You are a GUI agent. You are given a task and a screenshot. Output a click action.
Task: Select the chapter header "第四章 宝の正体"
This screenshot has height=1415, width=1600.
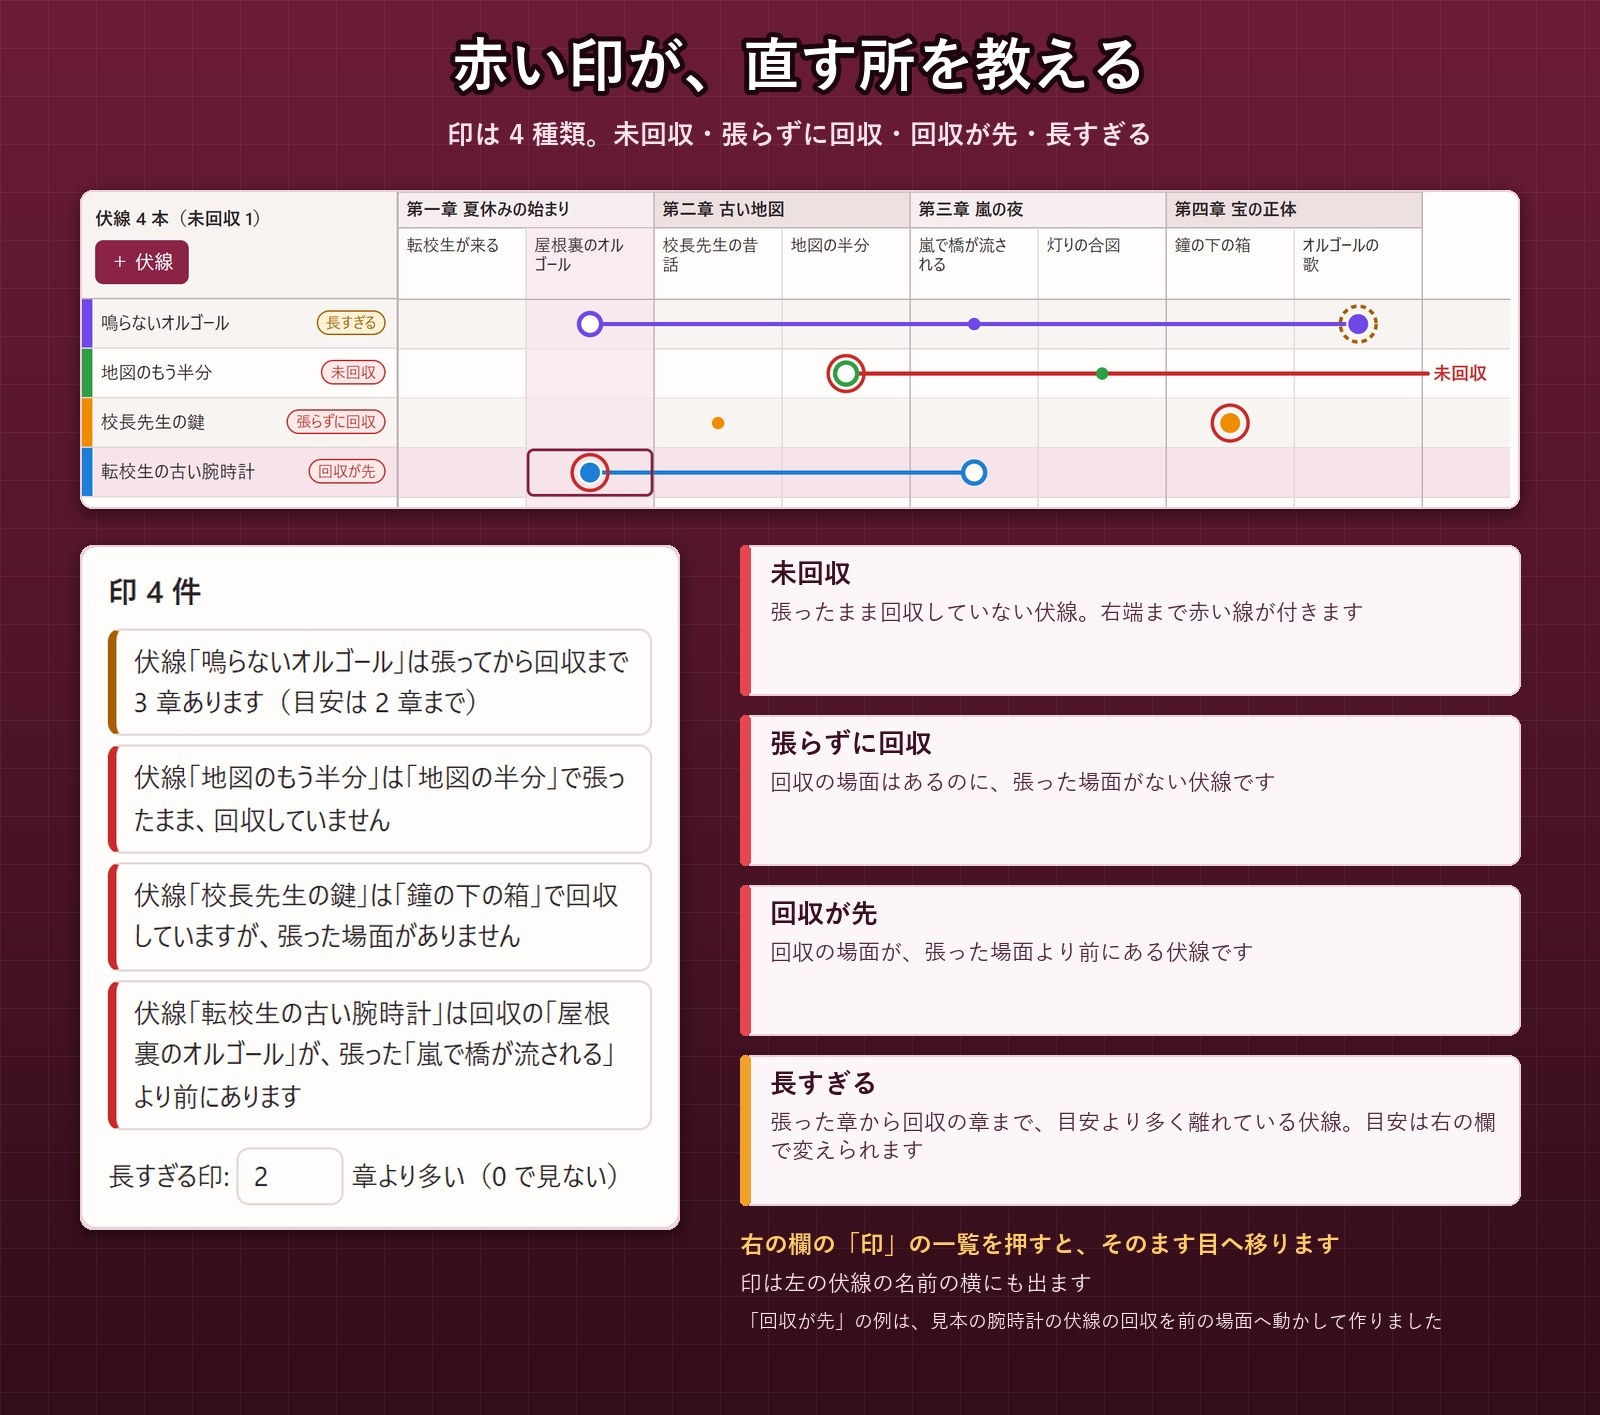click(1294, 209)
